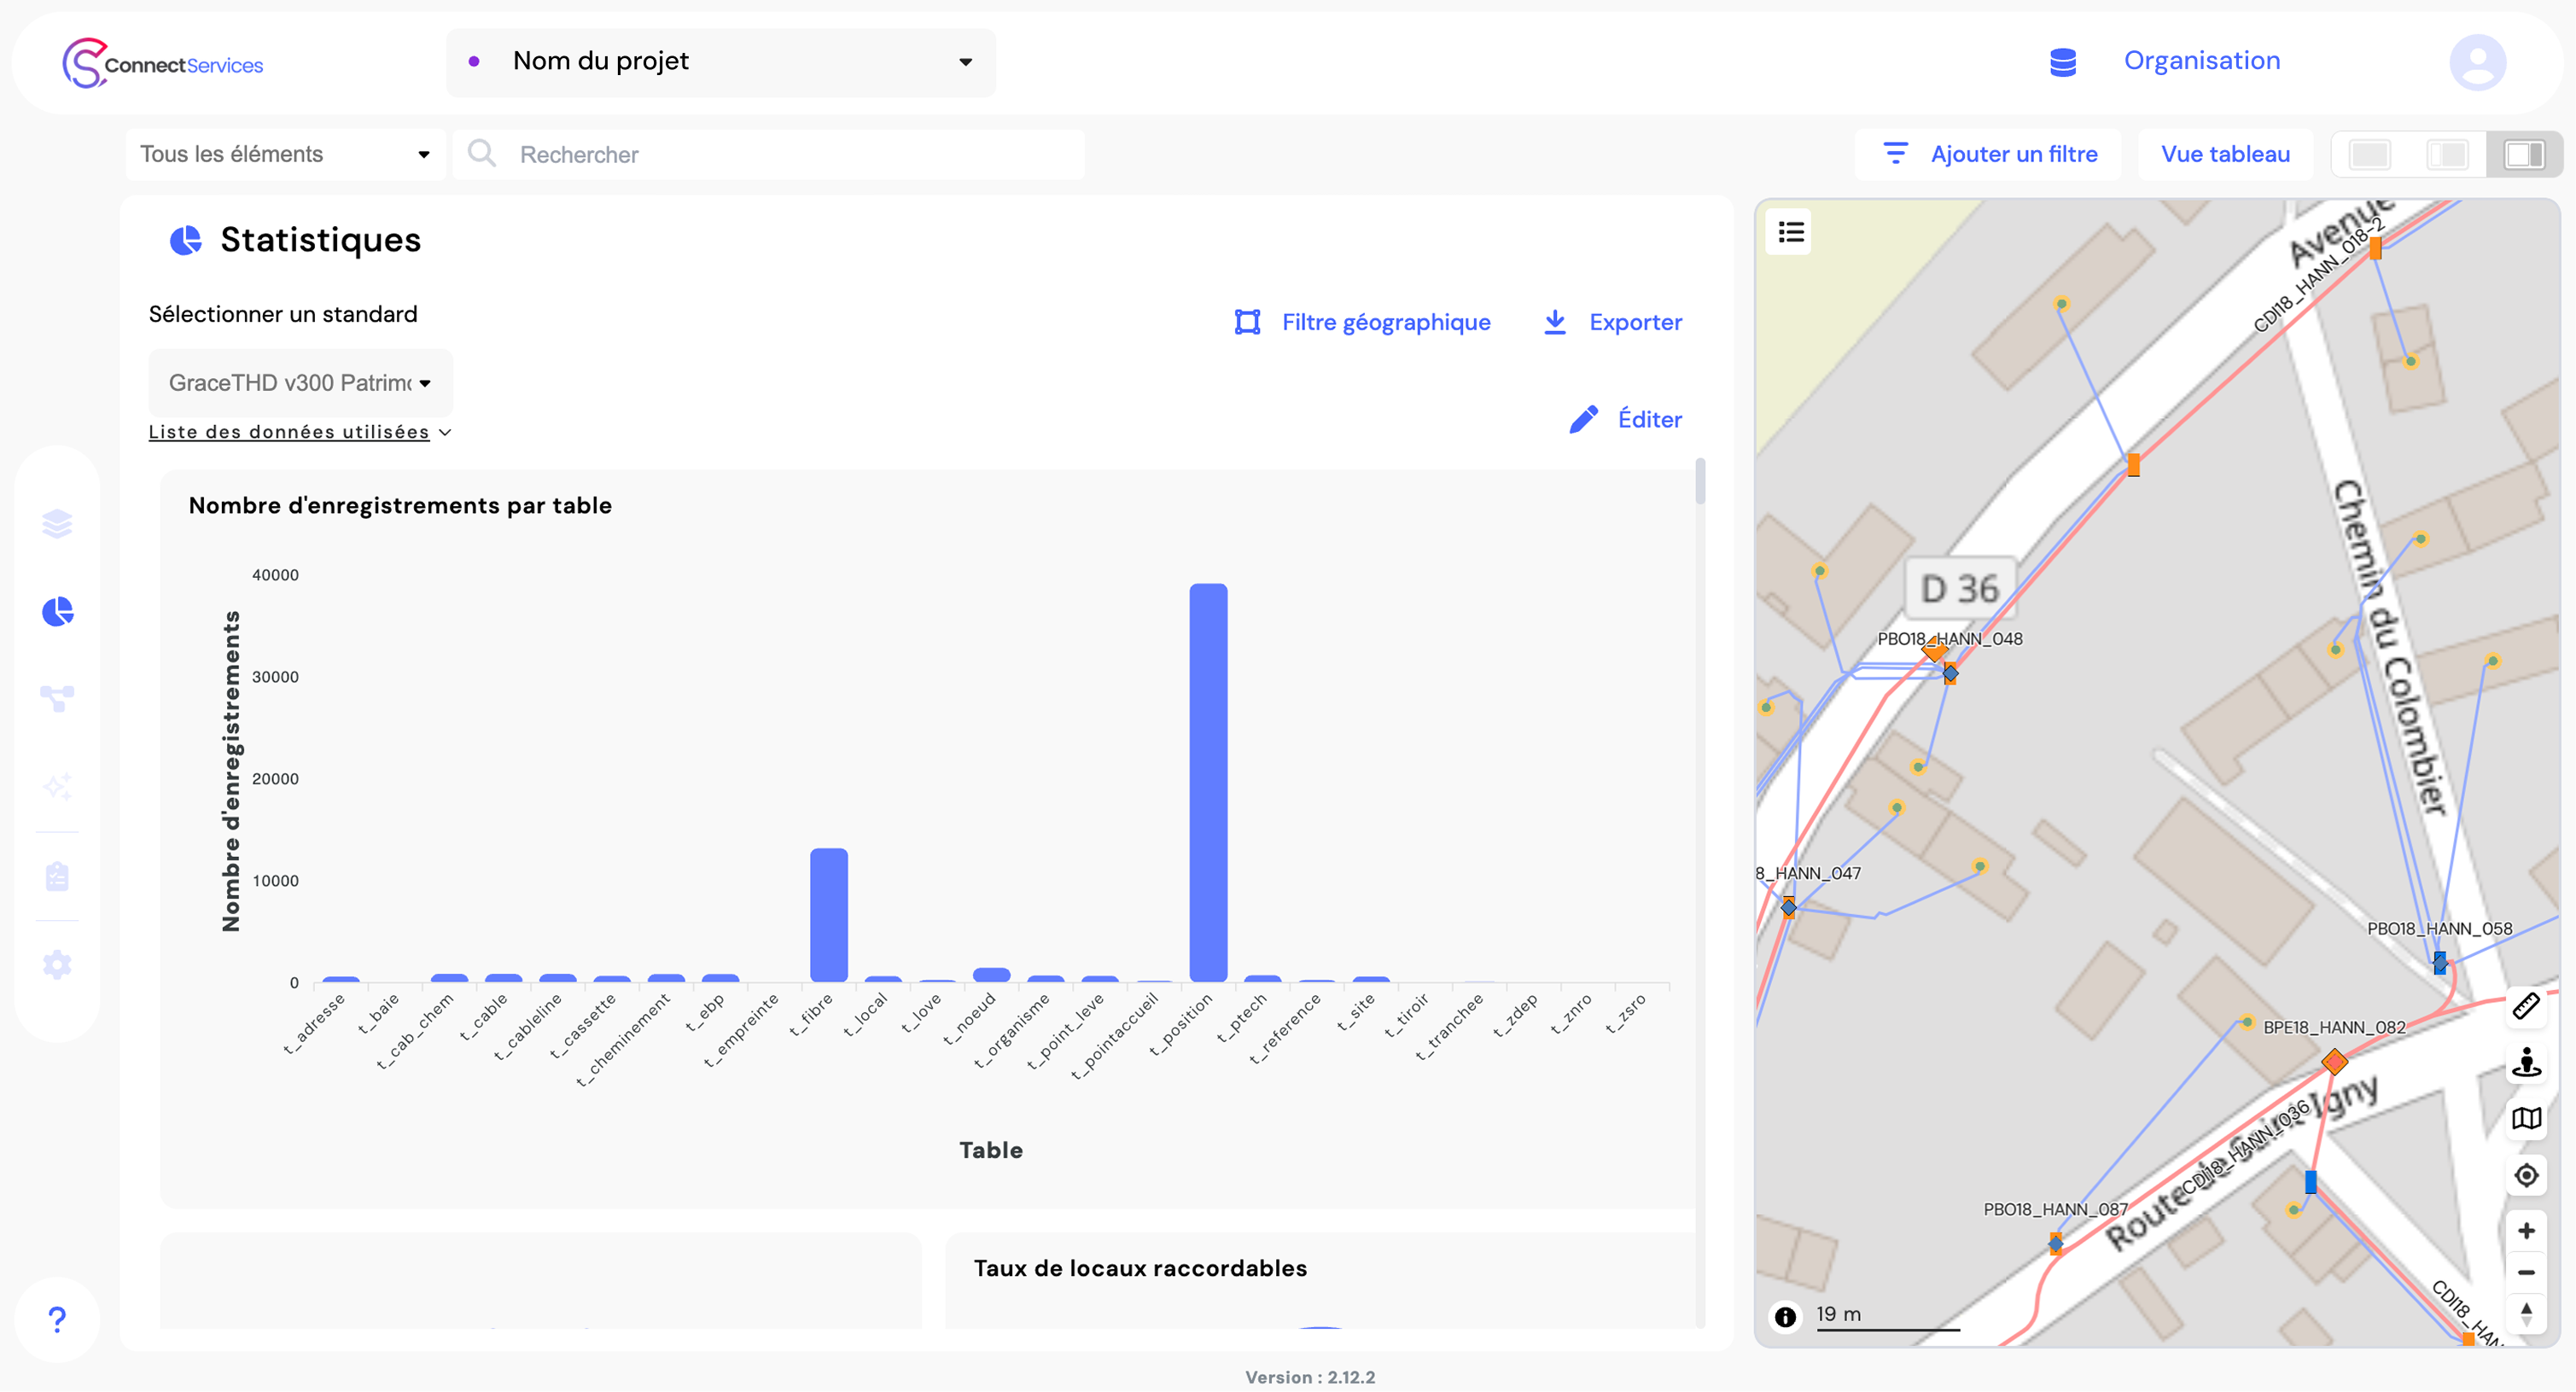Zoom in on the map
Image resolution: width=2576 pixels, height=1392 pixels.
pos(2526,1232)
